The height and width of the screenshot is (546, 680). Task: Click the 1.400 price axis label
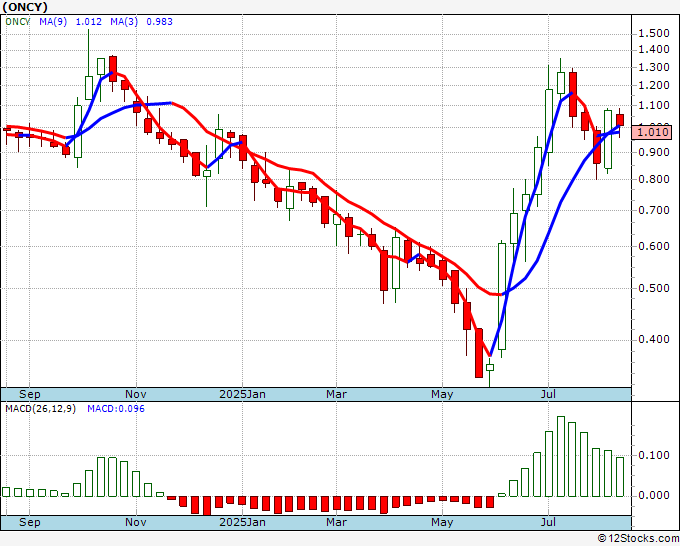click(x=654, y=50)
